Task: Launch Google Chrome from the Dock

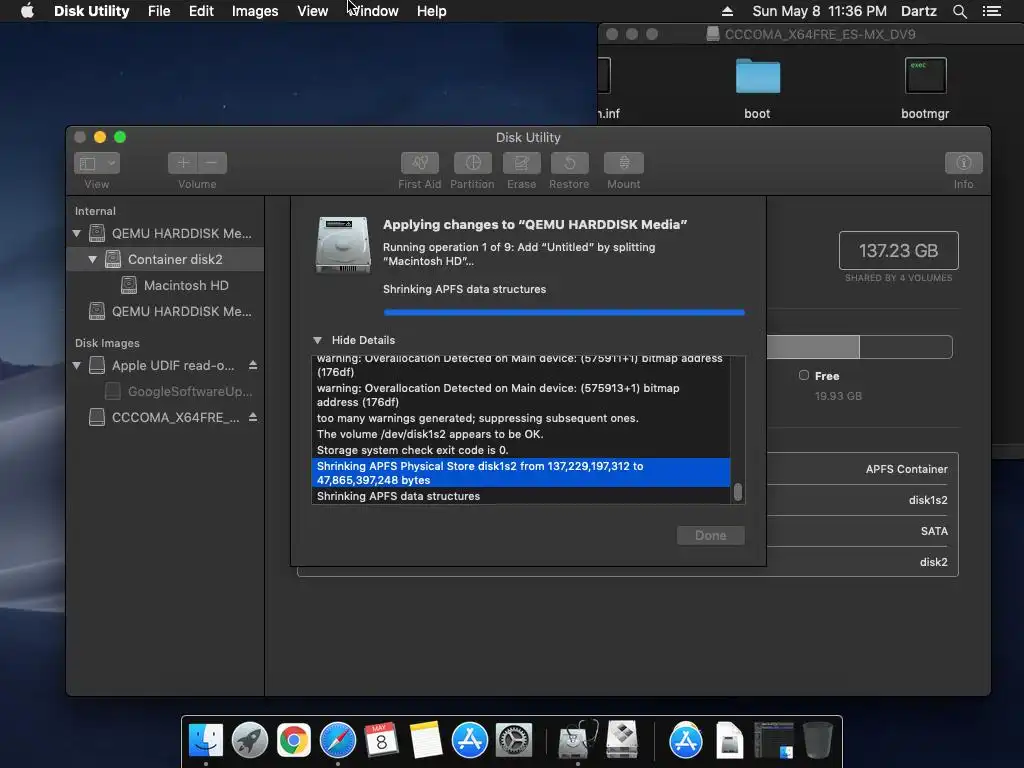Action: [x=294, y=741]
